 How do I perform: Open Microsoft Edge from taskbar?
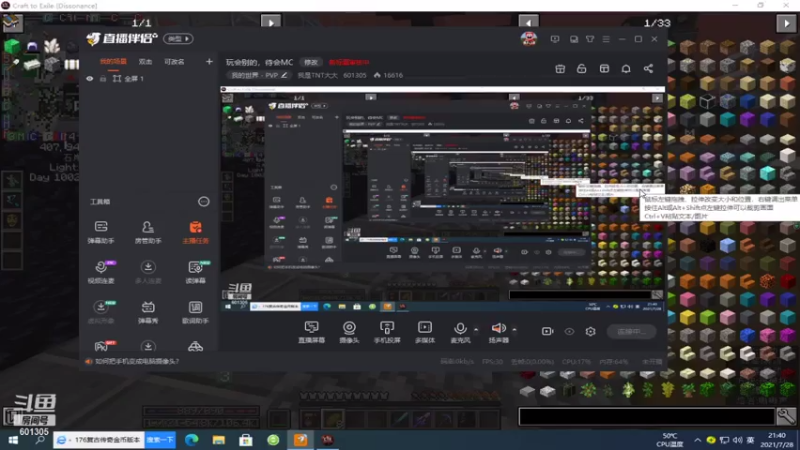[192, 440]
